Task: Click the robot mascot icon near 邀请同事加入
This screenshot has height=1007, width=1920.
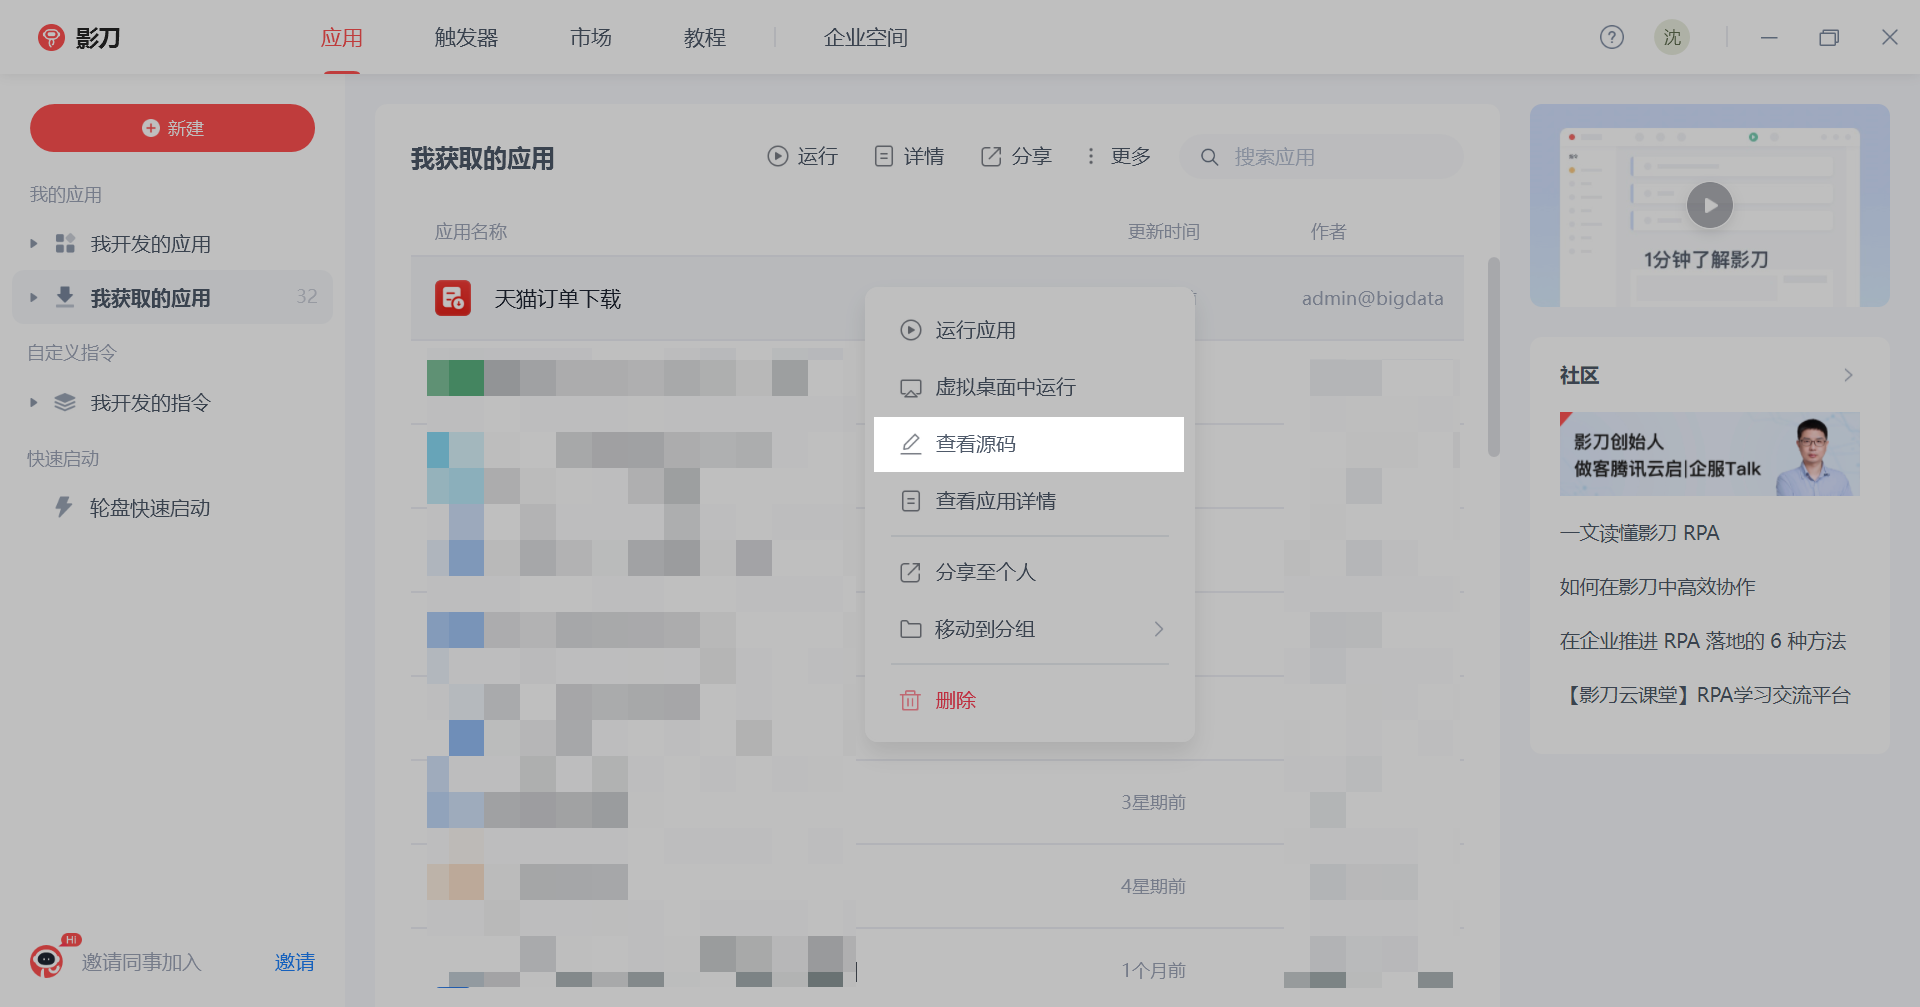Action: (x=46, y=961)
